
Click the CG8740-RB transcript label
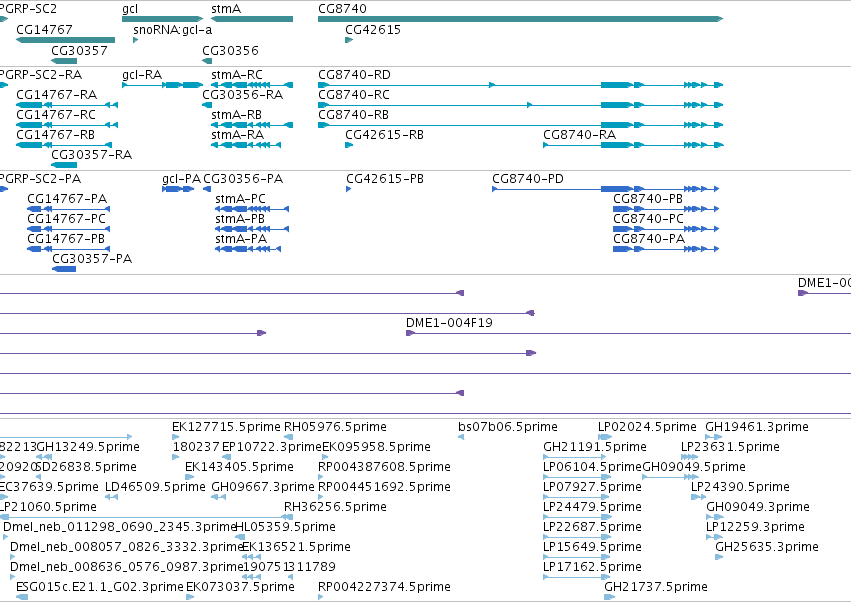(353, 115)
